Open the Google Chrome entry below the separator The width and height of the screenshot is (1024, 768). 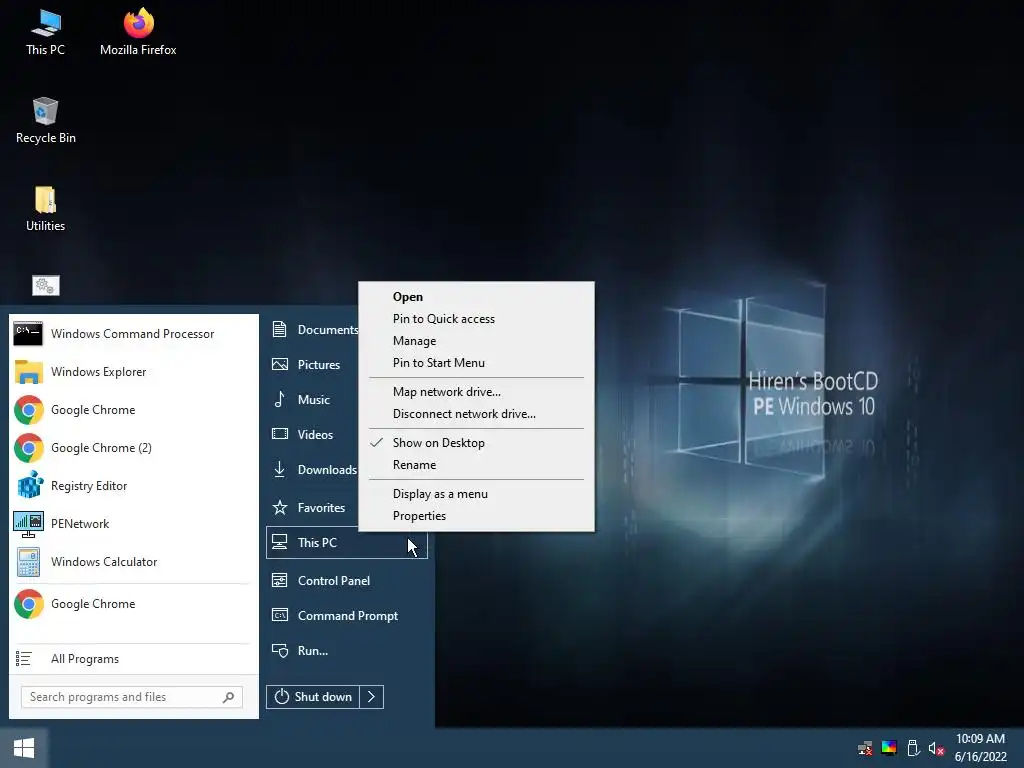(x=131, y=604)
